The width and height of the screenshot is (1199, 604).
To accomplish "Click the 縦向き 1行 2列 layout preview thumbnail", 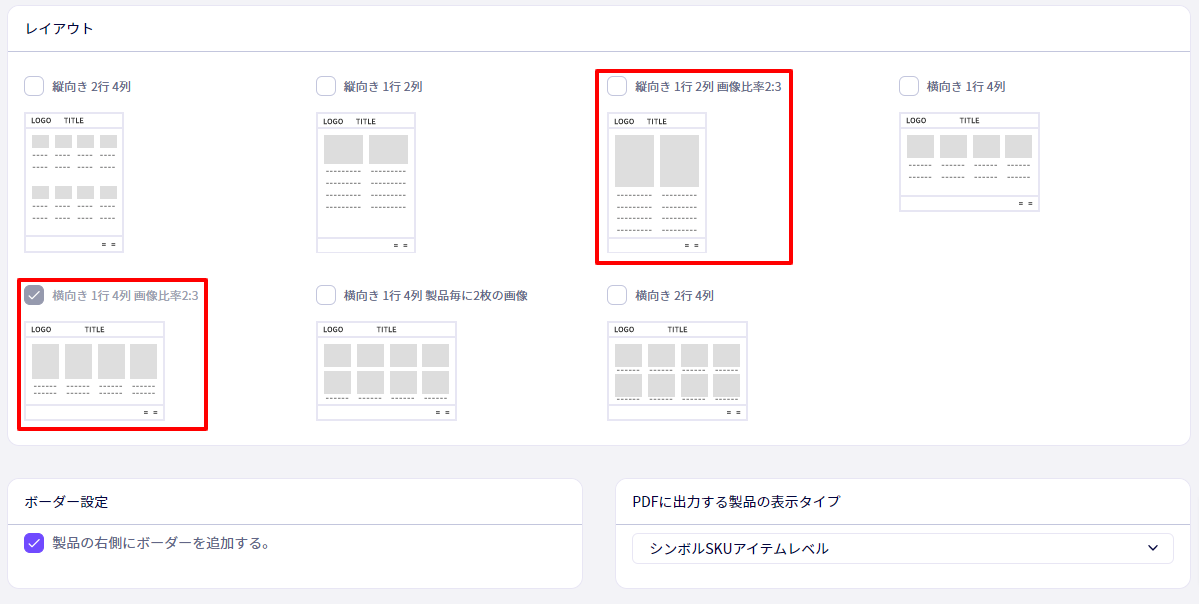I will pos(366,182).
